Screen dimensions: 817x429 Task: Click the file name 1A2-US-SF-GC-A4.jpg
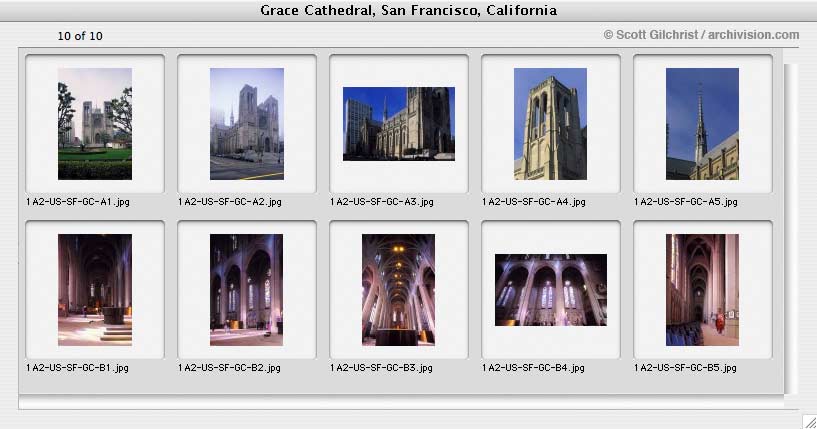point(534,202)
